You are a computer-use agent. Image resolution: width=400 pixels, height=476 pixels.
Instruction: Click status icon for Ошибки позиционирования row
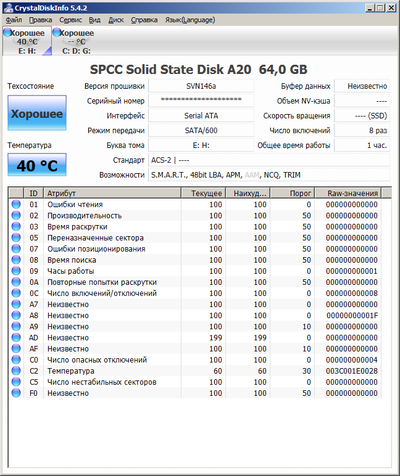16,249
